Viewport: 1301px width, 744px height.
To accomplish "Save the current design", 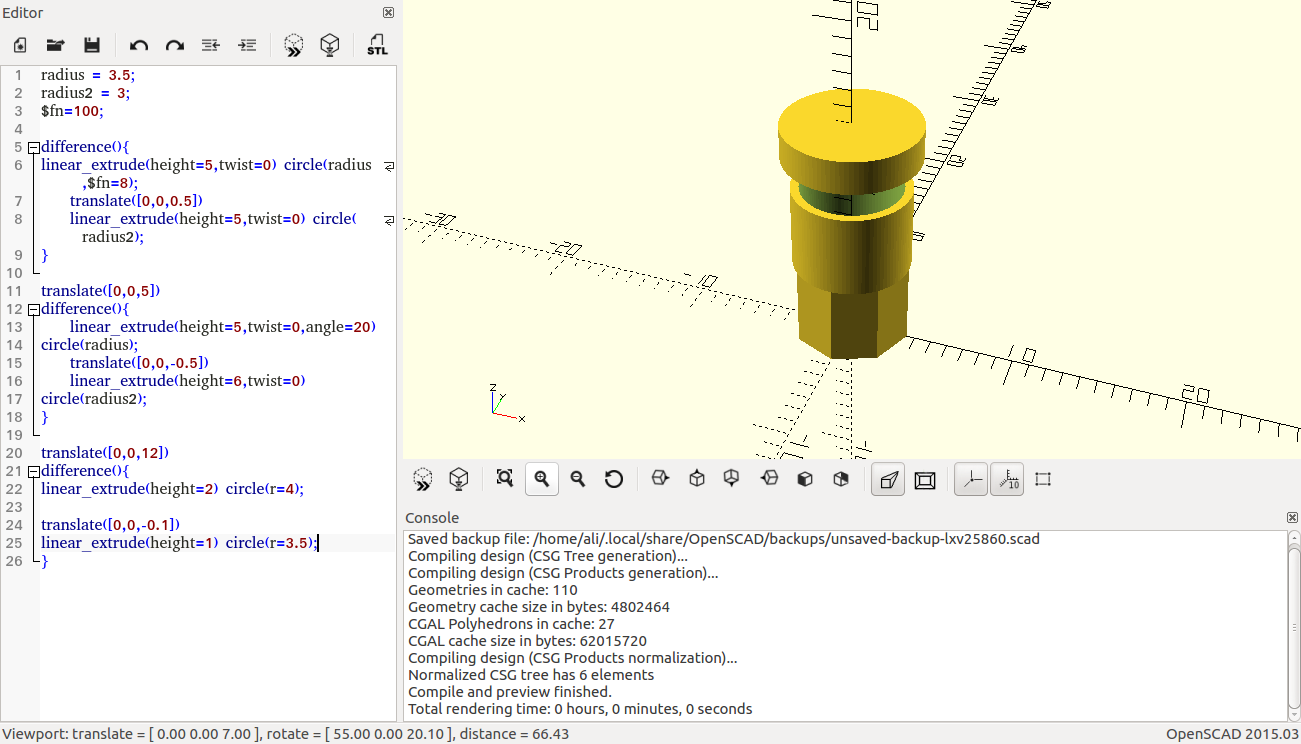I will tap(91, 44).
